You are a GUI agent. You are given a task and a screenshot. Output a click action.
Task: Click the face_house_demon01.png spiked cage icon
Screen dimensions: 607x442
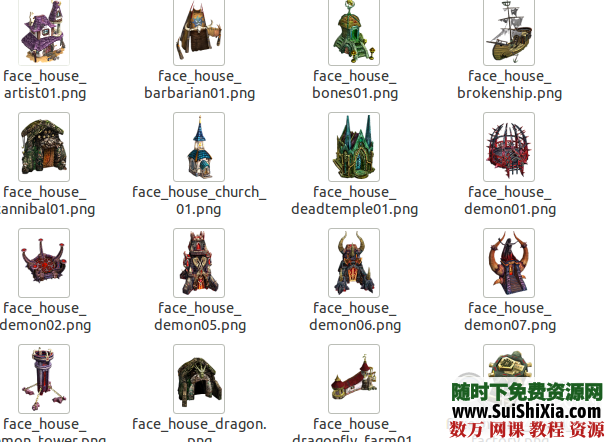point(509,146)
